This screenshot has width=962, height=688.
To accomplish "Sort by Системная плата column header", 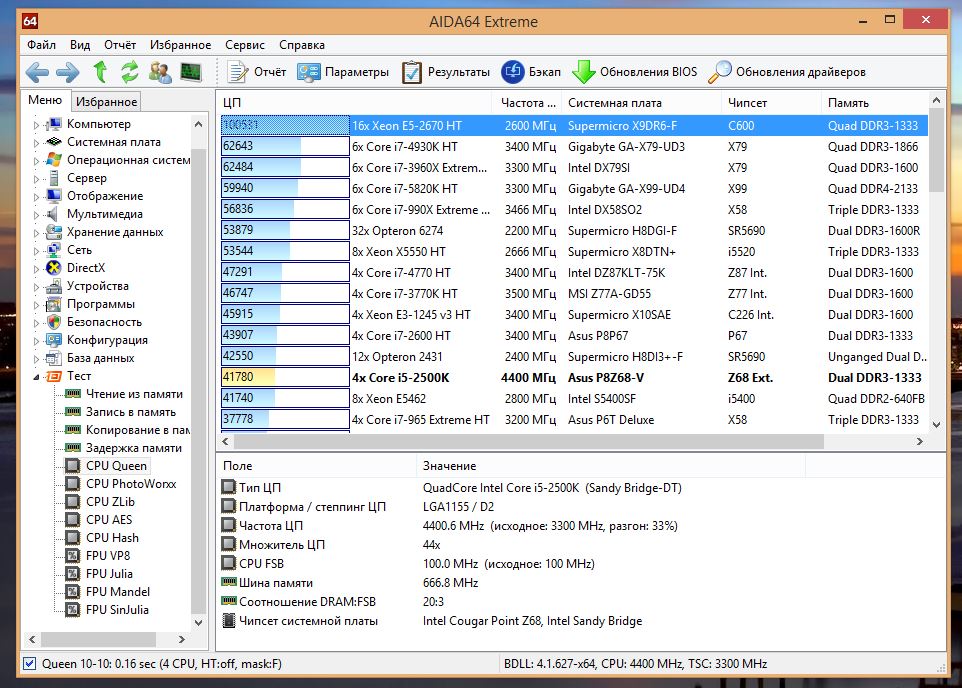I will click(x=642, y=102).
